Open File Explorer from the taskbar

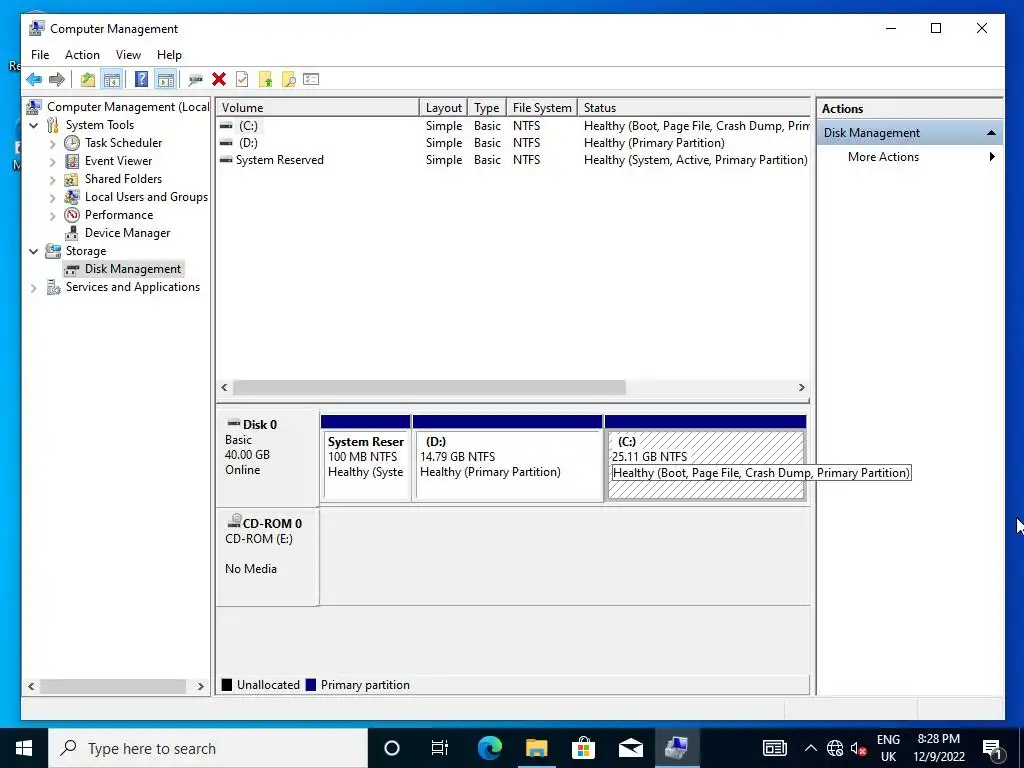(x=536, y=748)
